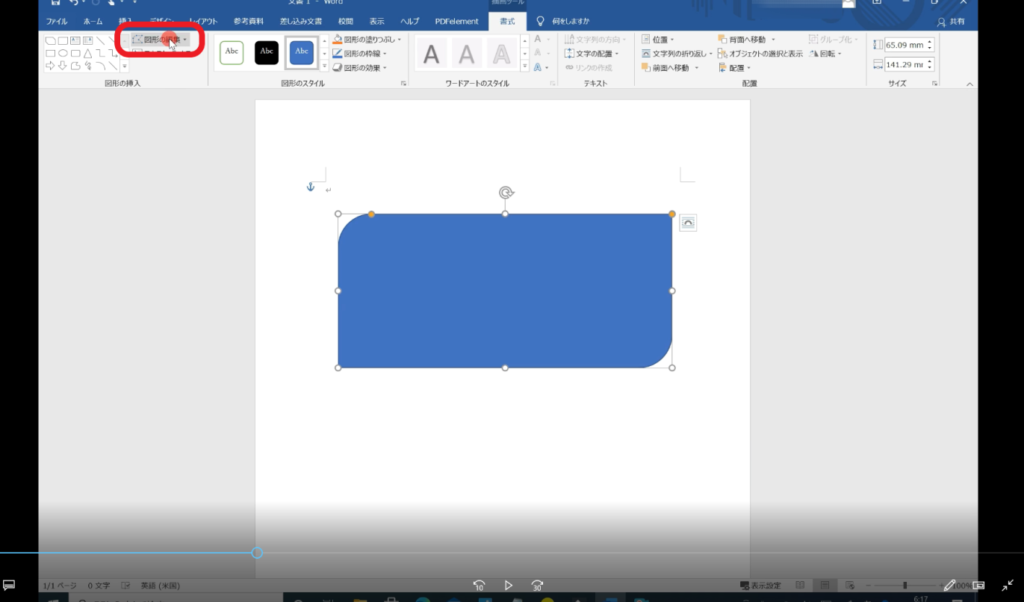Open オブジェクトの選択と表示 selection pane

click(x=764, y=54)
